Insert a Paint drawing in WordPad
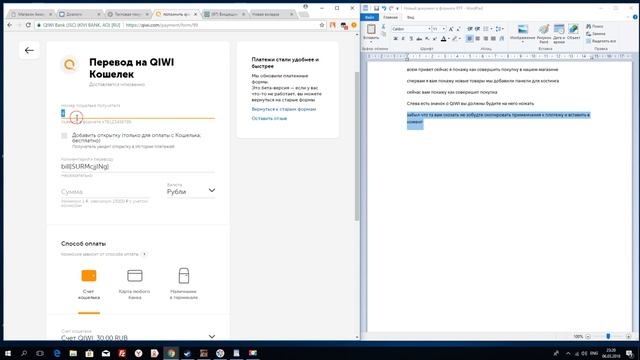 (x=544, y=33)
